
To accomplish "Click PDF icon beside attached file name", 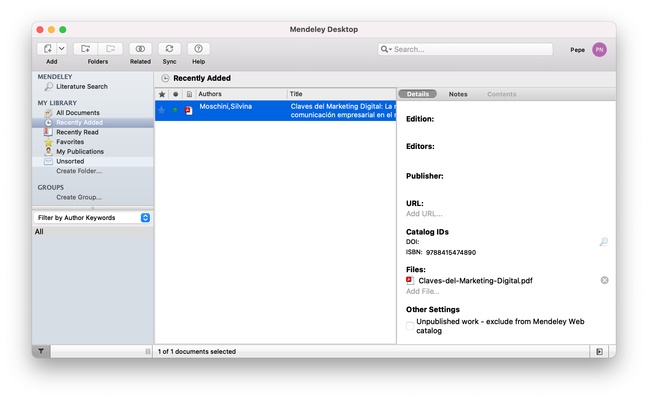I will tap(410, 281).
